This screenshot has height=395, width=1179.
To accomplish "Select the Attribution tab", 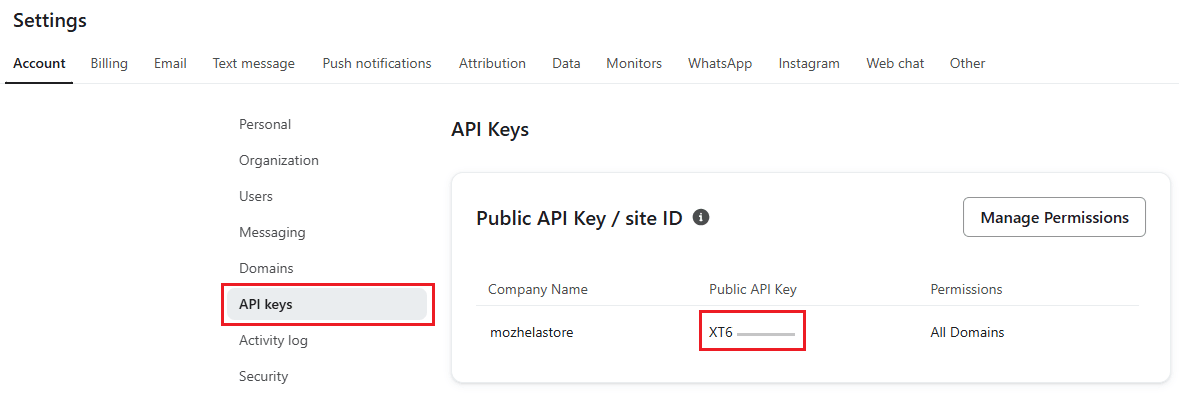I will 492,64.
